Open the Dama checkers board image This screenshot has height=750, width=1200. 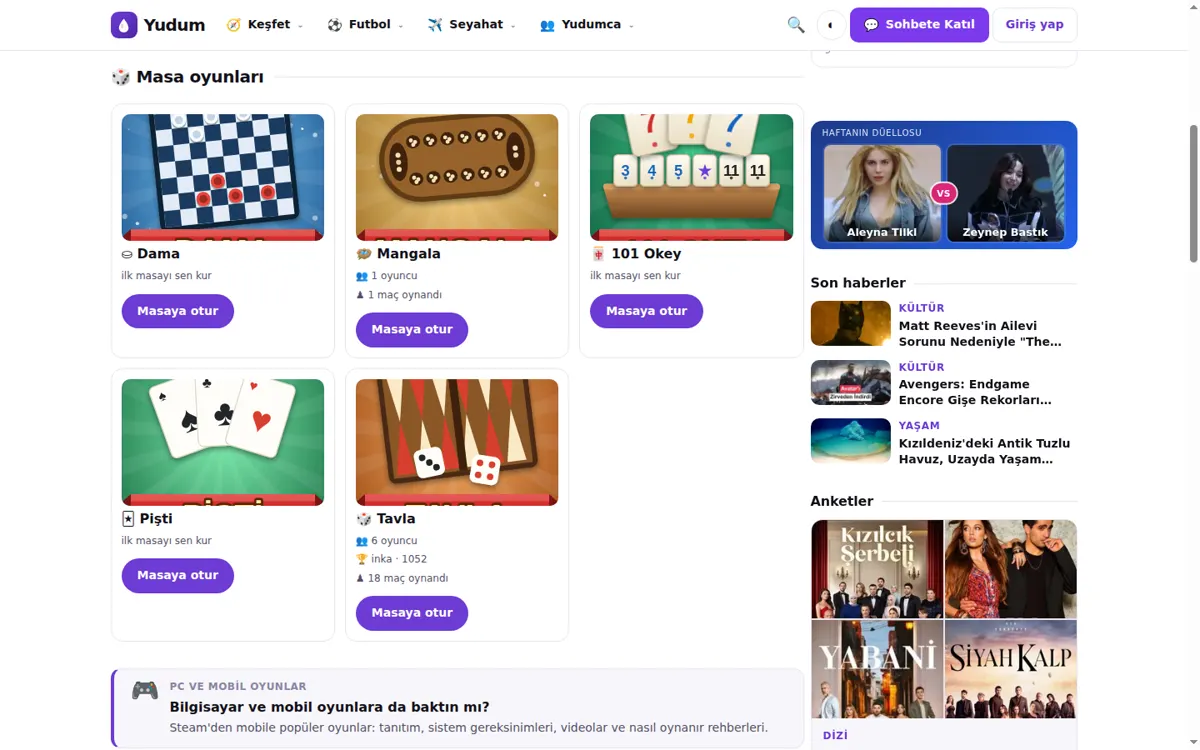pyautogui.click(x=223, y=177)
